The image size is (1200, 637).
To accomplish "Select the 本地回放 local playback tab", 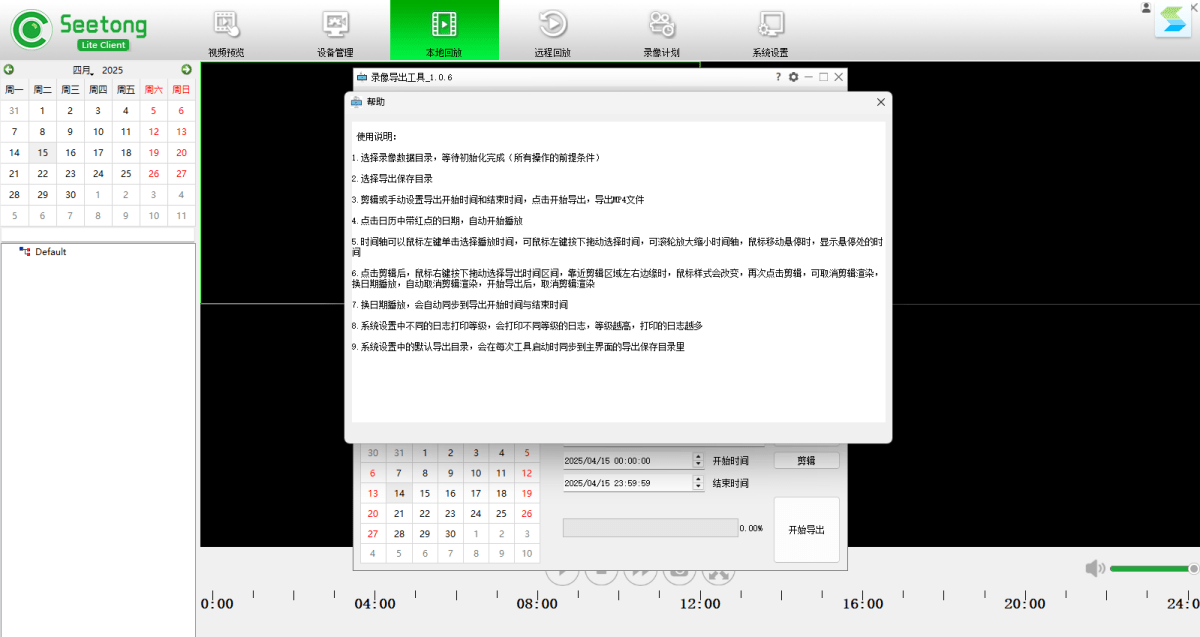I will 444,29.
